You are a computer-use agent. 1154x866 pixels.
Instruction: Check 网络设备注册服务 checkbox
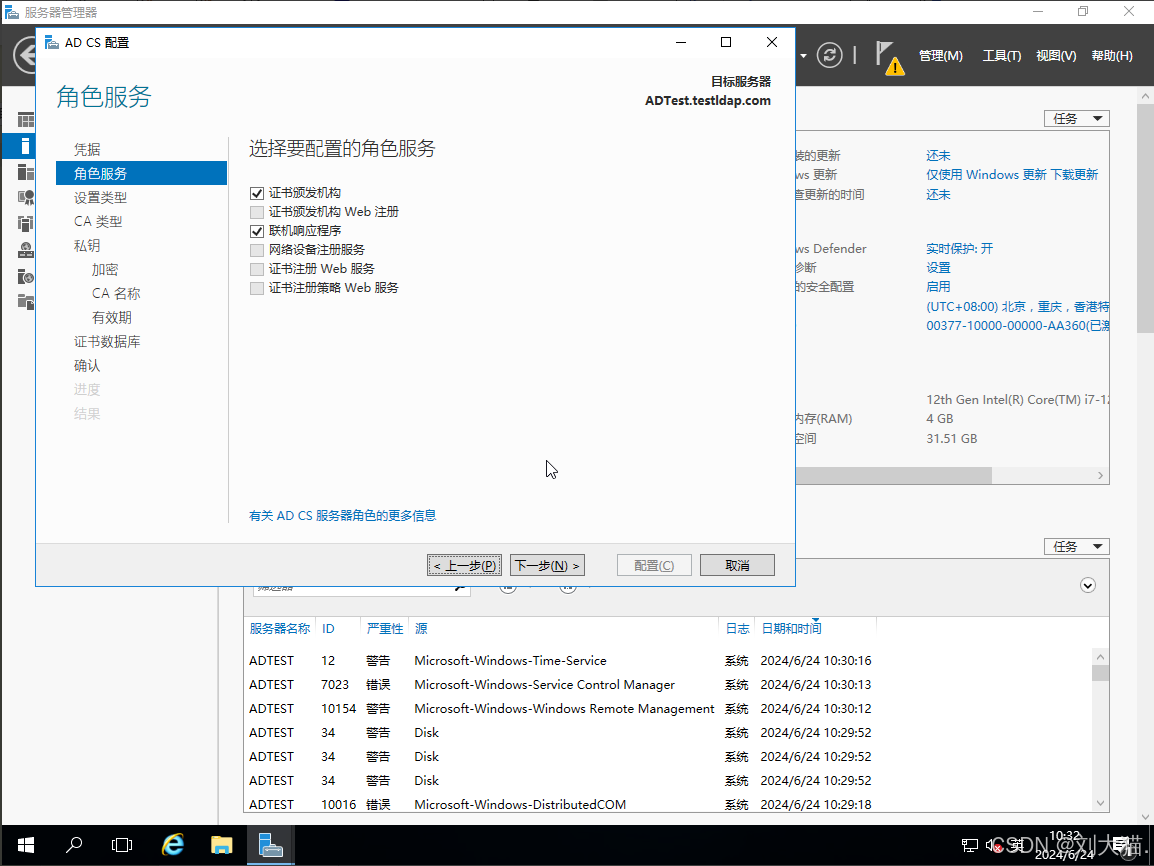(257, 251)
